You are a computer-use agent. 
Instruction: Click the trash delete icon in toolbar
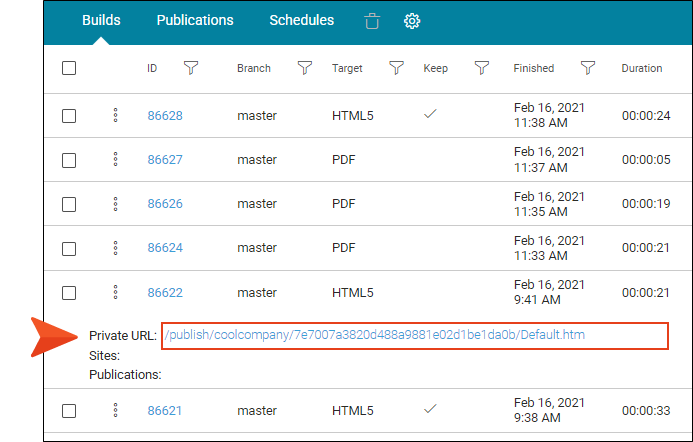372,21
